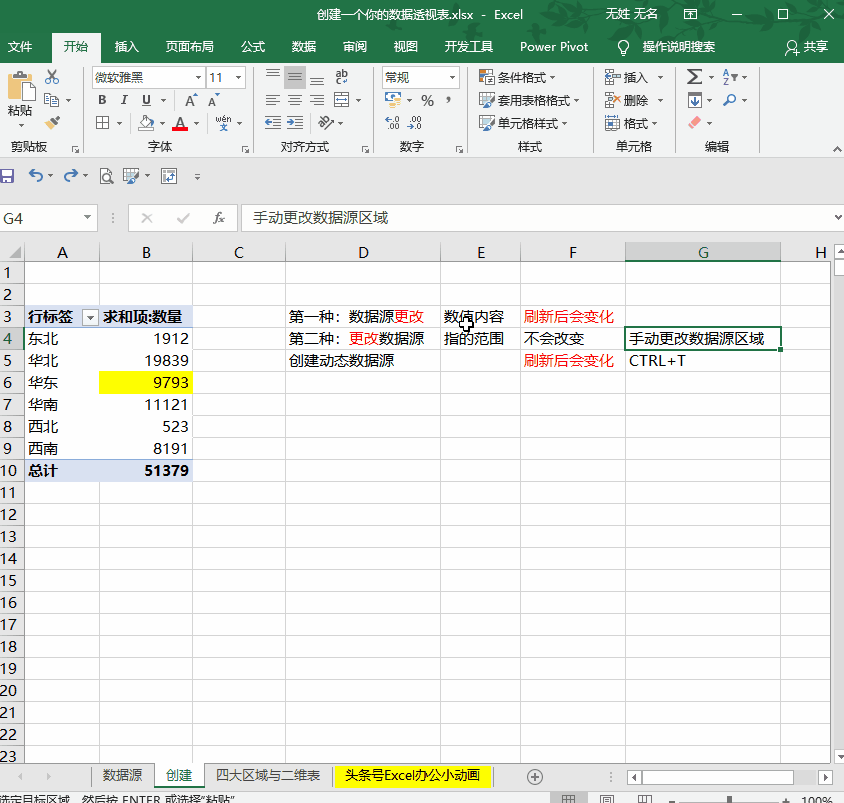Open Sort and Filter tool
Viewport: 844px width, 803px height.
click(x=729, y=77)
